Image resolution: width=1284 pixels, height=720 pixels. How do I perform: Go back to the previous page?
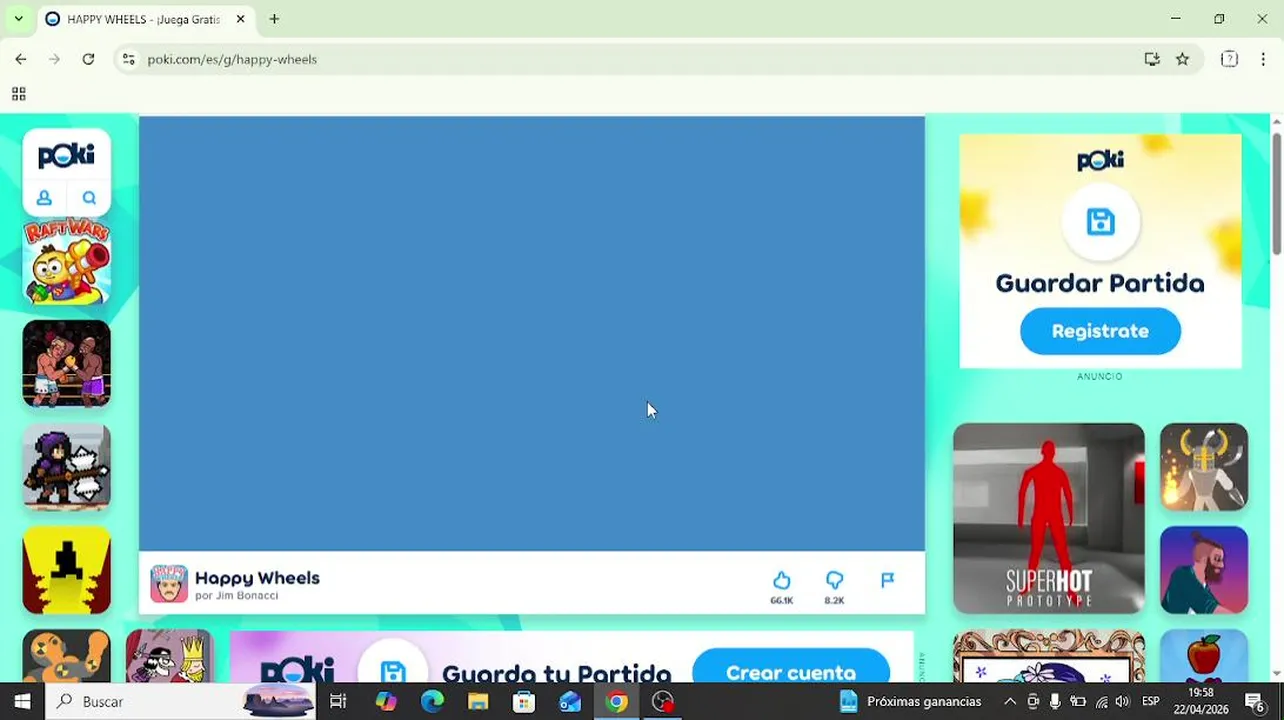[x=21, y=59]
